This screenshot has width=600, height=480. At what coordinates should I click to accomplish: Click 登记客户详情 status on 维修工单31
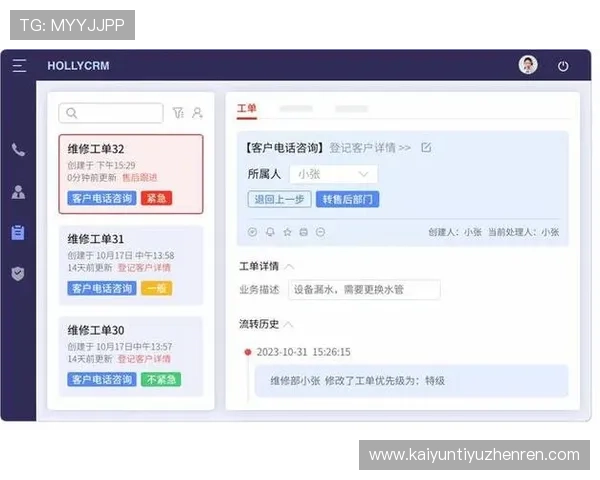click(144, 268)
